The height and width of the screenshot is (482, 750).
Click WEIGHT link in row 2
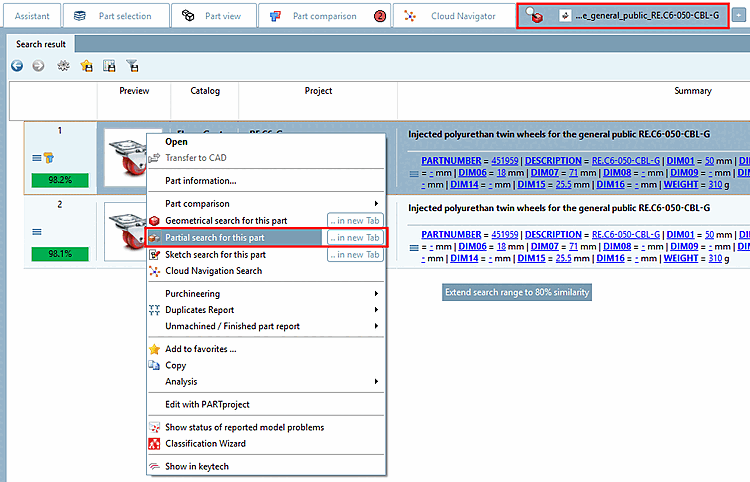681,259
